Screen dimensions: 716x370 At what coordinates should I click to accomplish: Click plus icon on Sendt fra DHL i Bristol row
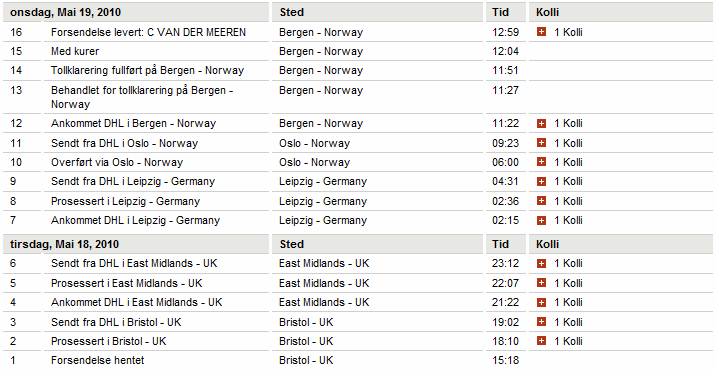point(542,322)
